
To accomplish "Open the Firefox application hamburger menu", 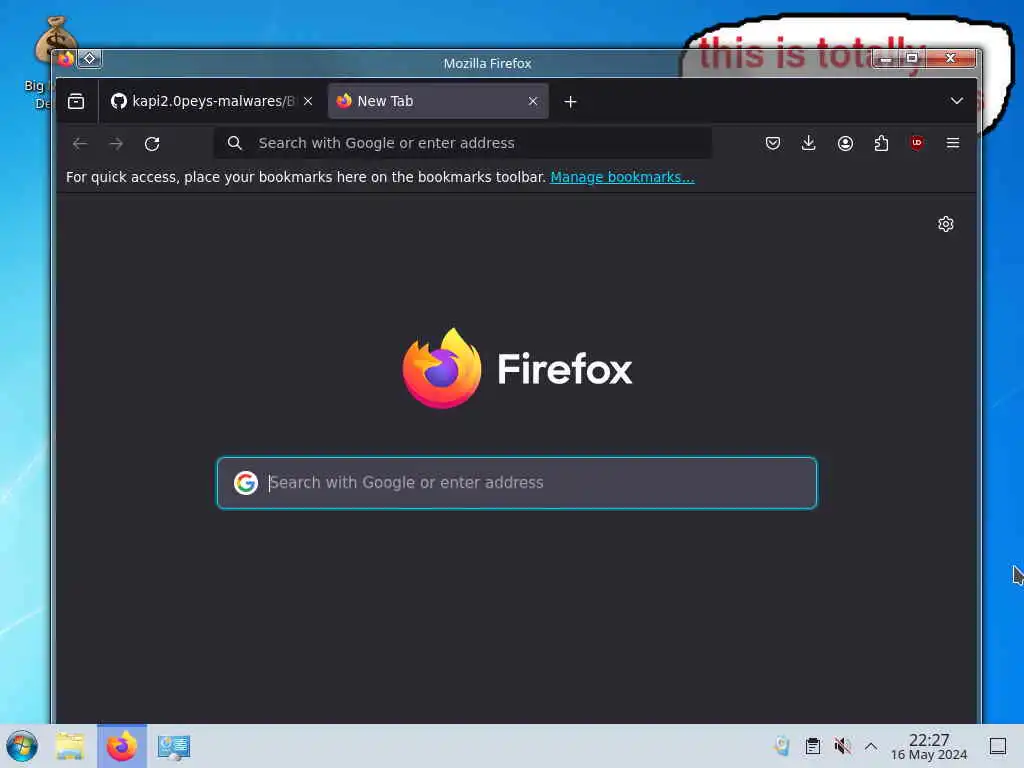I will [x=953, y=143].
